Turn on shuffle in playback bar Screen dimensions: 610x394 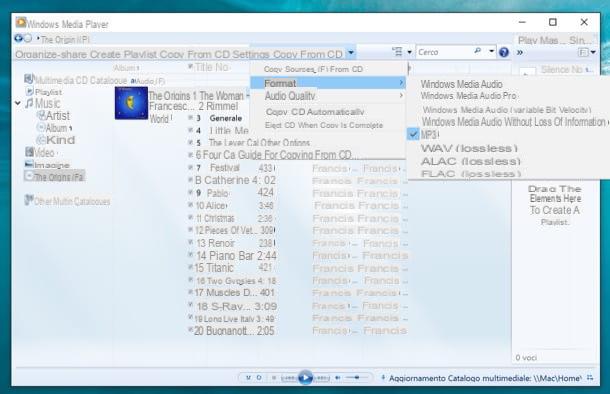(248, 378)
